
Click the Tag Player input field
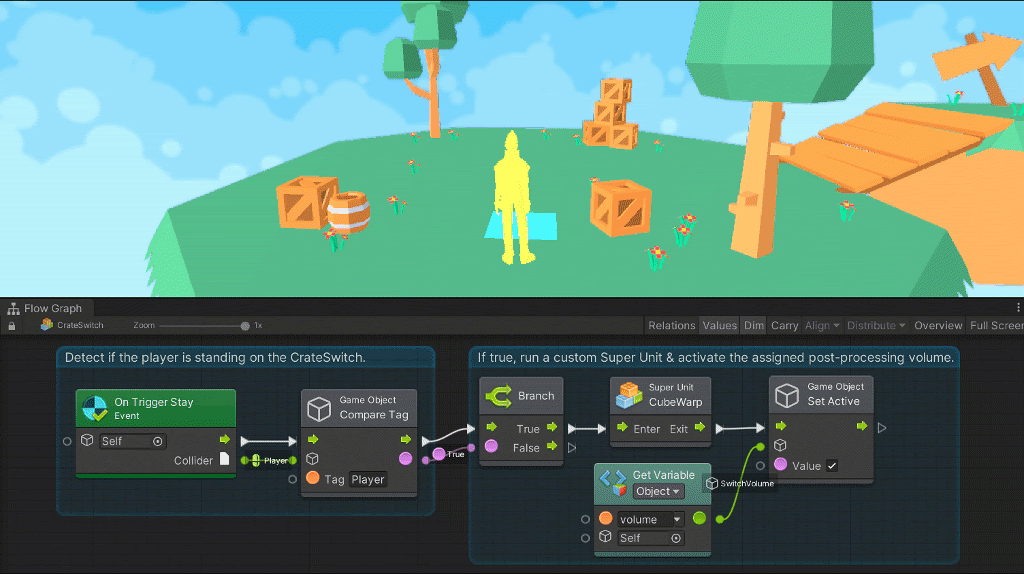(368, 479)
